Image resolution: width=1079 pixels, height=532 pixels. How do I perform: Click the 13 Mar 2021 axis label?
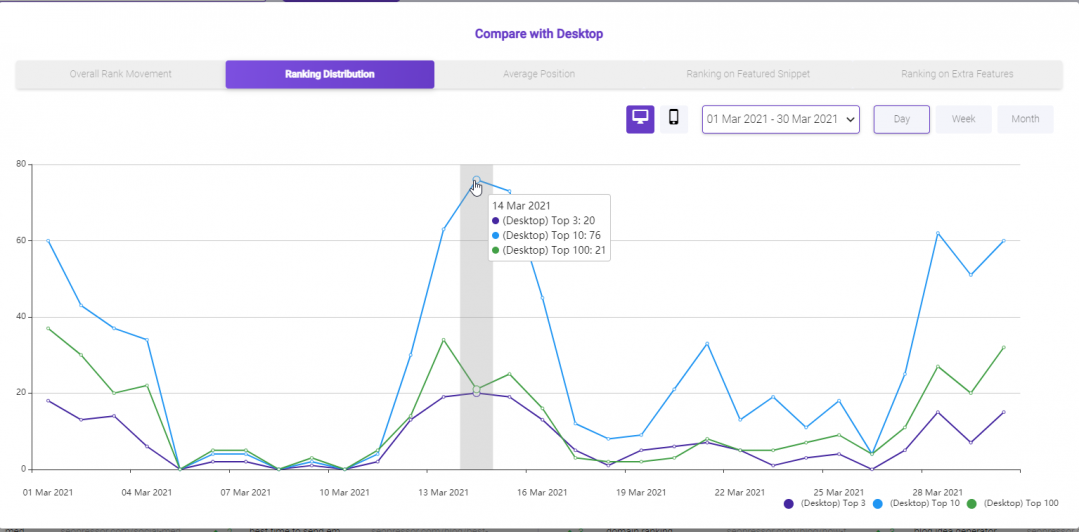[444, 493]
